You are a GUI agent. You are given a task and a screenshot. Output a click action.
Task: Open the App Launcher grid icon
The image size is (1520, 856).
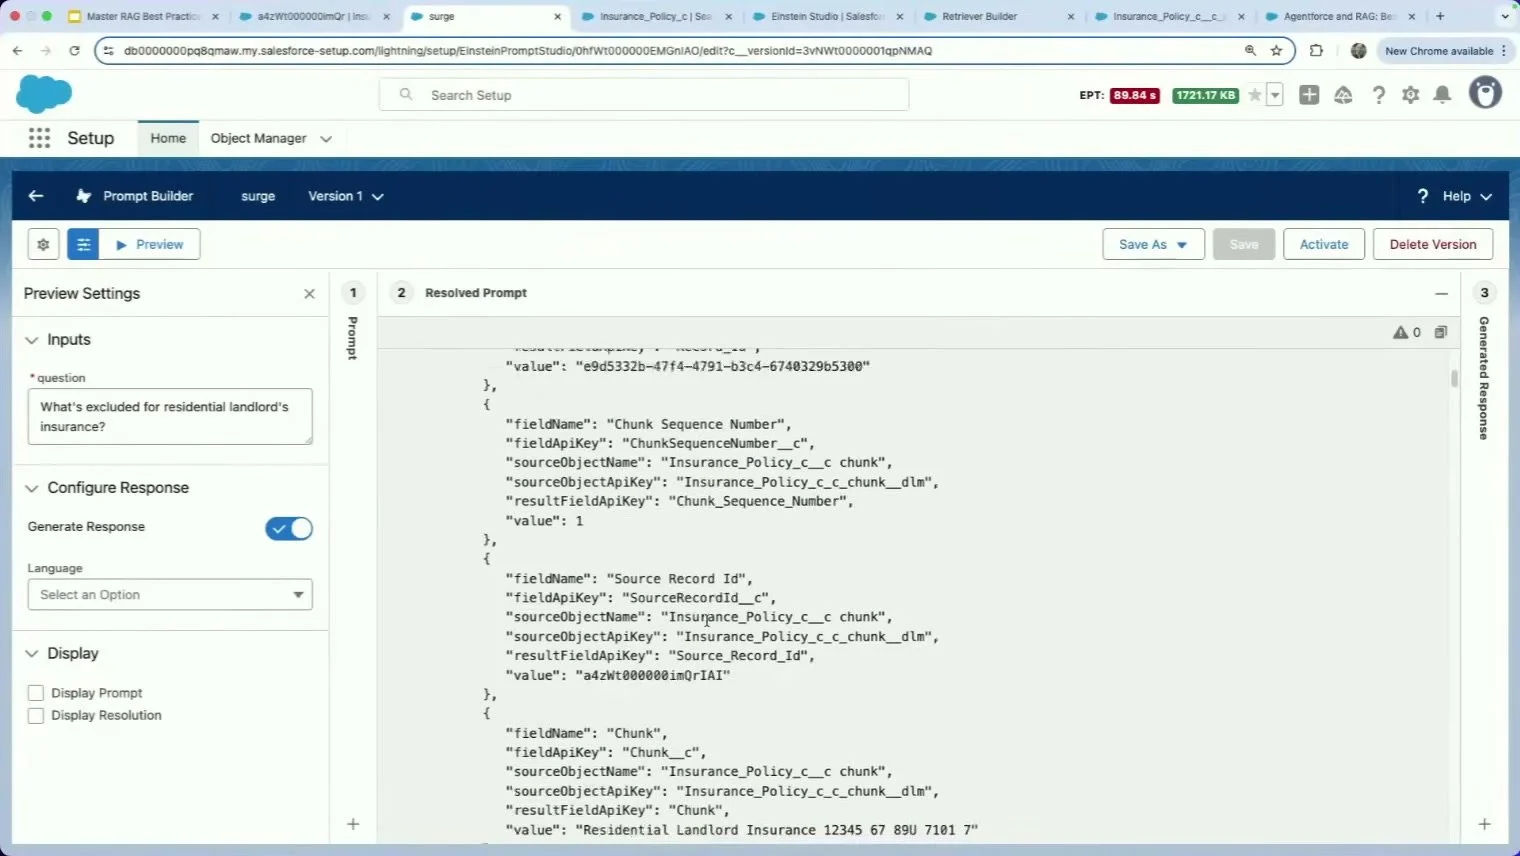point(39,138)
